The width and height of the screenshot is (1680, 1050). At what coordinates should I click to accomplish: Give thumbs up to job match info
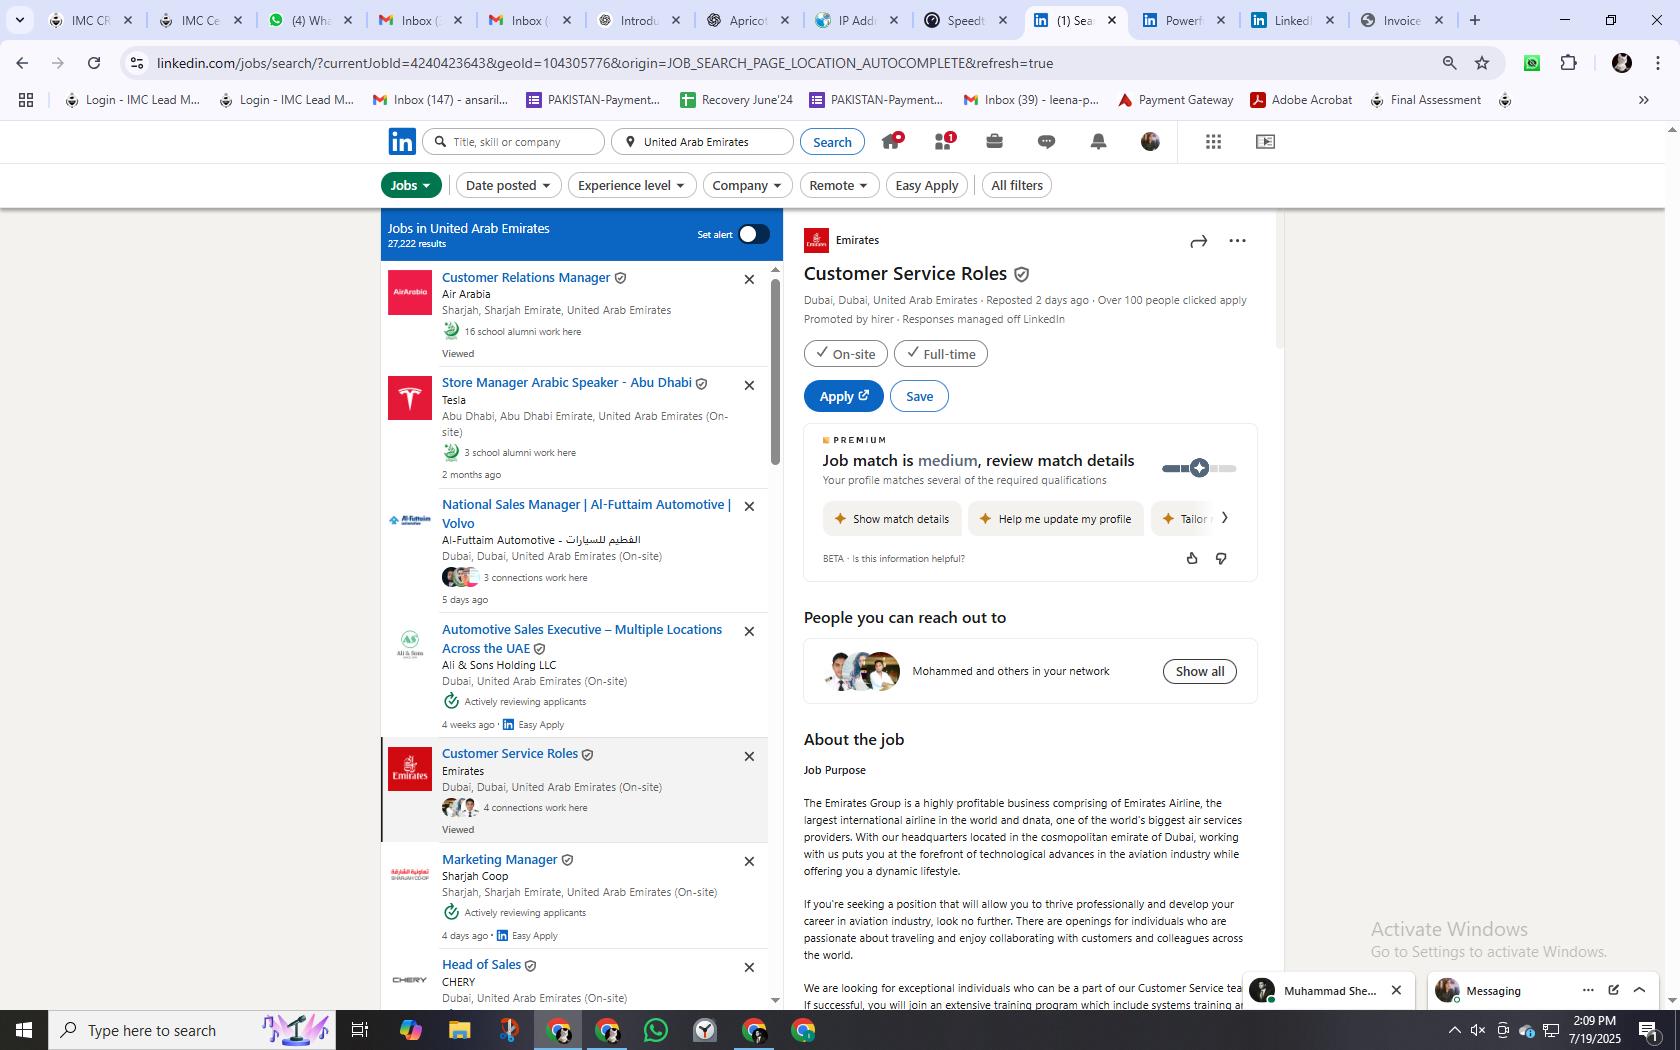tap(1192, 558)
